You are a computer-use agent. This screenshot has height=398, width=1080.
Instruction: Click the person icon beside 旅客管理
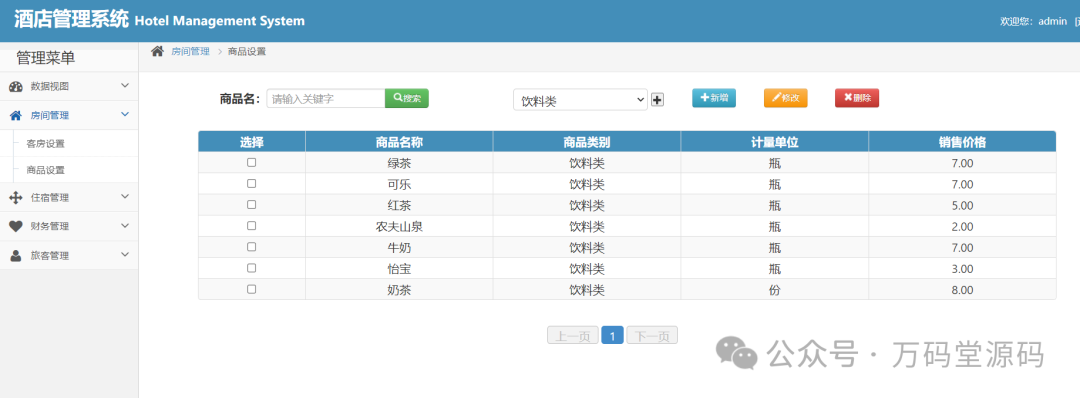[16, 255]
